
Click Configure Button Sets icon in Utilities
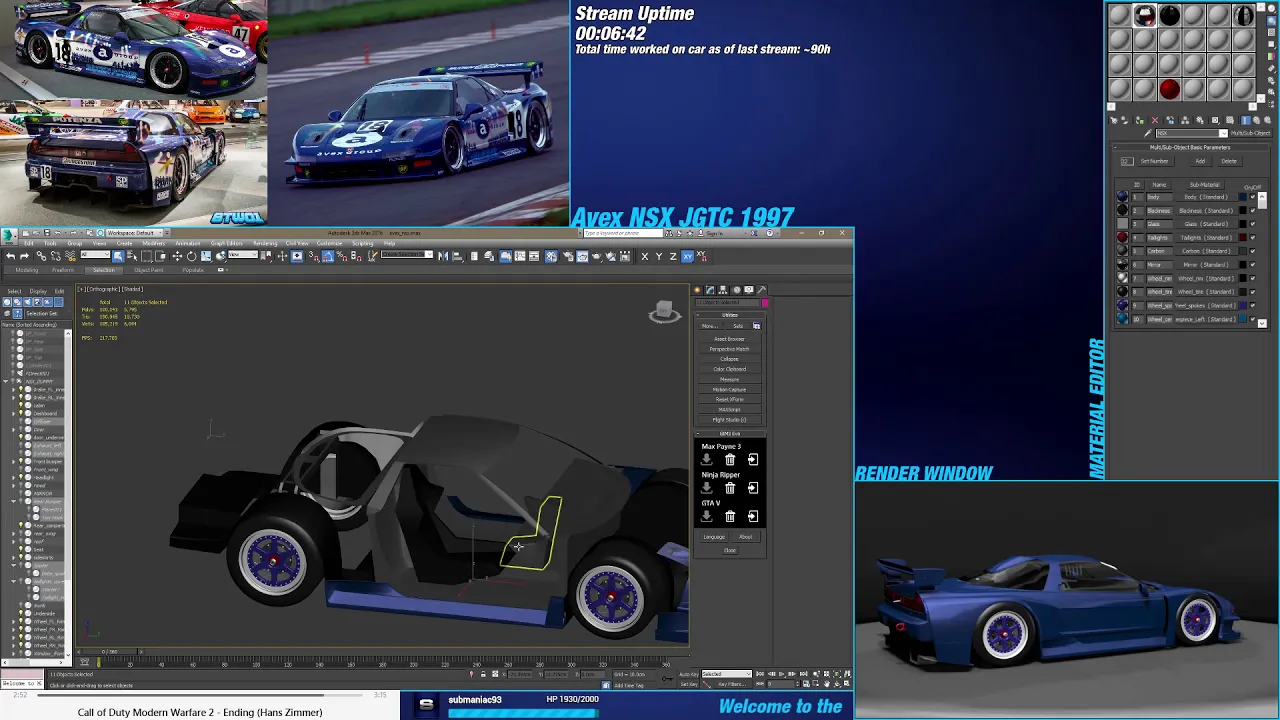757,326
